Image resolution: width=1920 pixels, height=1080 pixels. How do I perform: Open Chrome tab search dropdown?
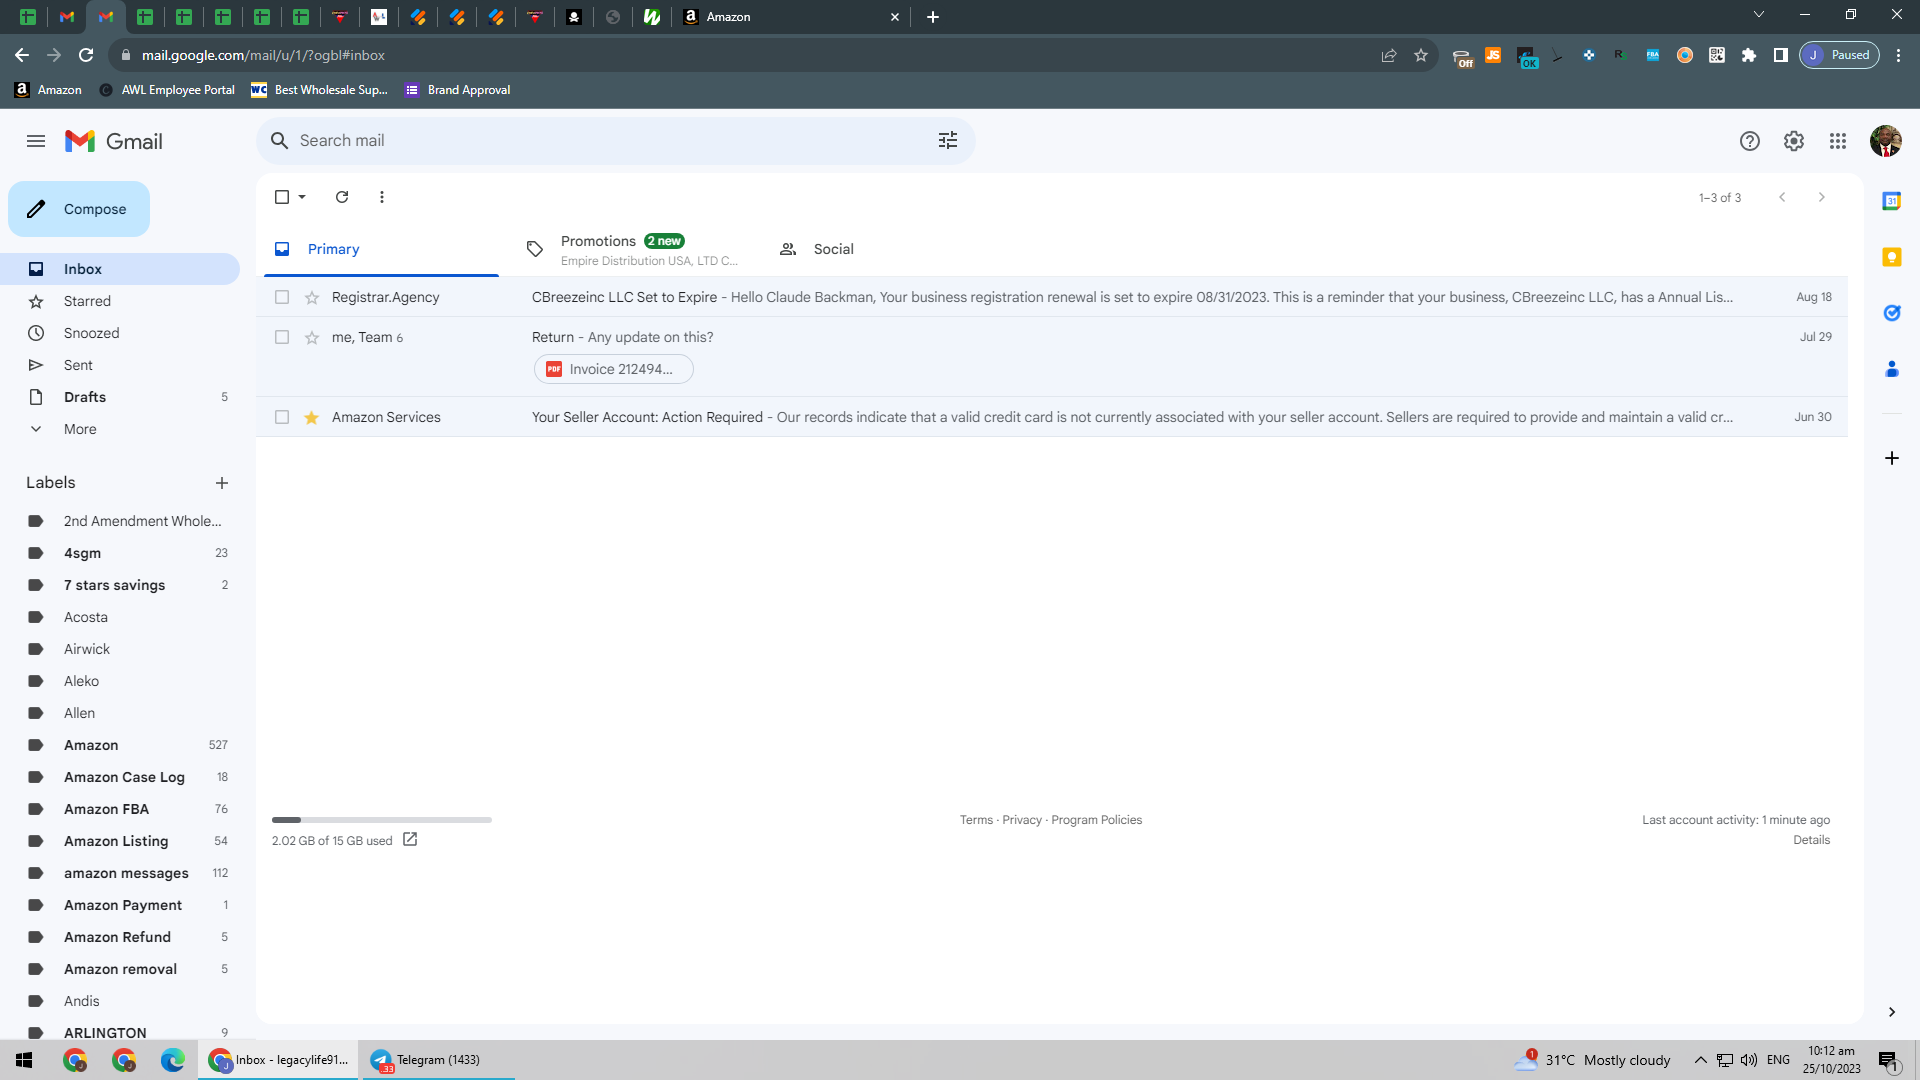[x=1759, y=15]
